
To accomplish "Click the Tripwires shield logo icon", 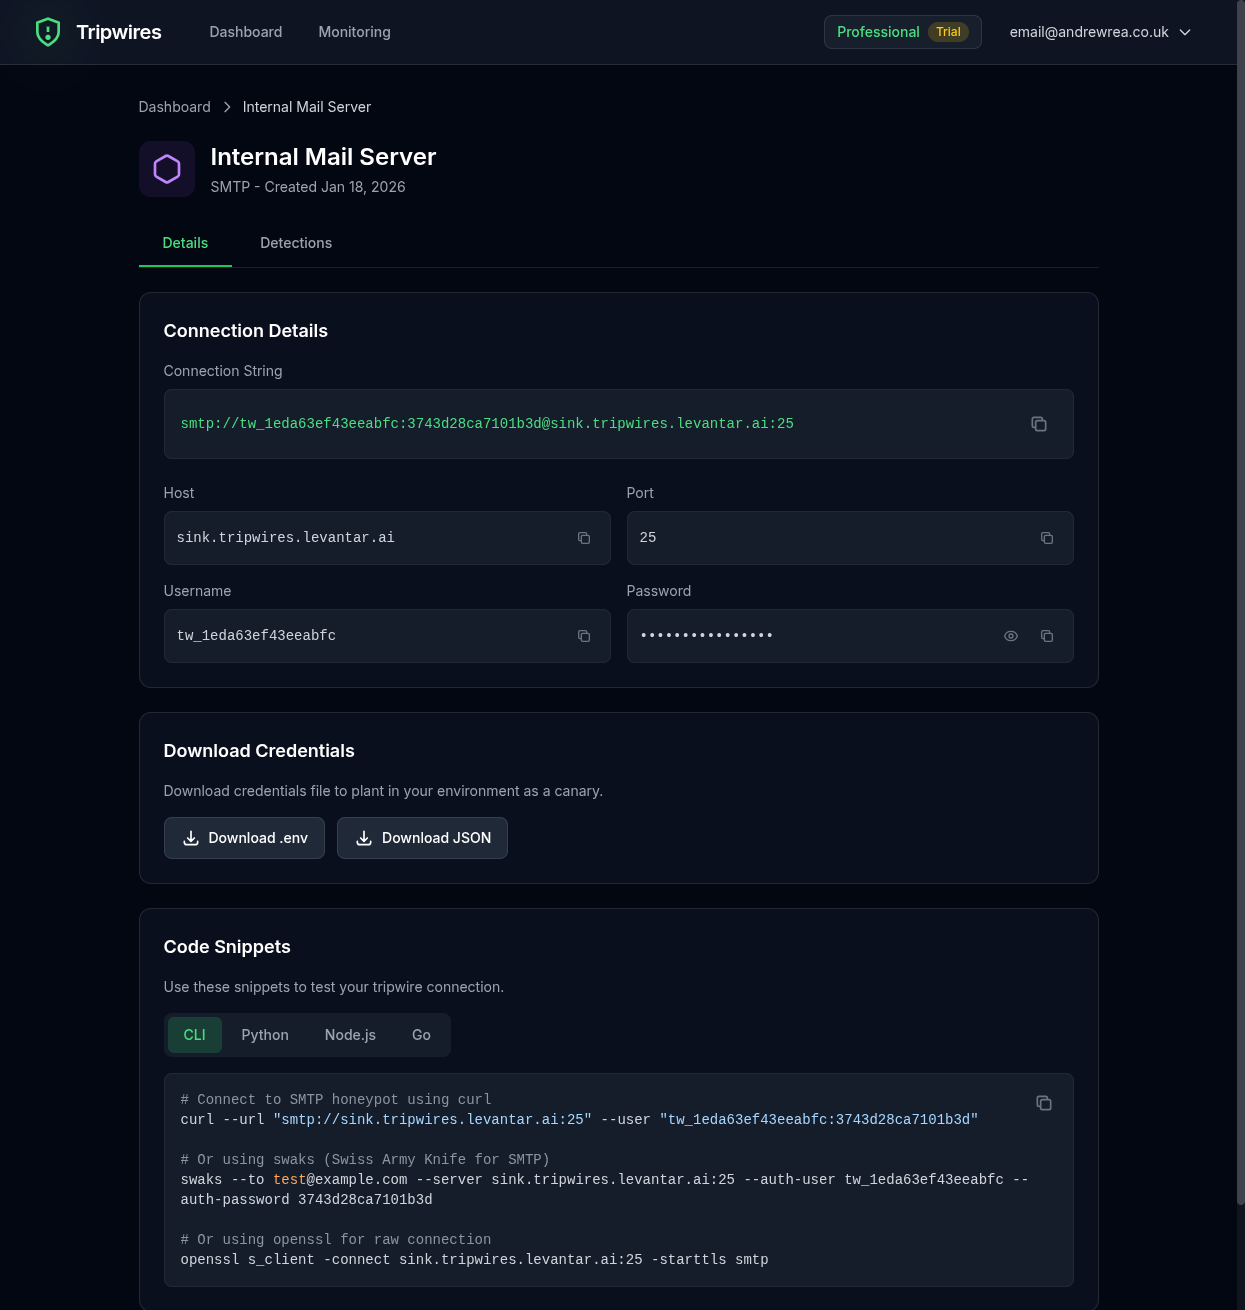I will coord(48,32).
